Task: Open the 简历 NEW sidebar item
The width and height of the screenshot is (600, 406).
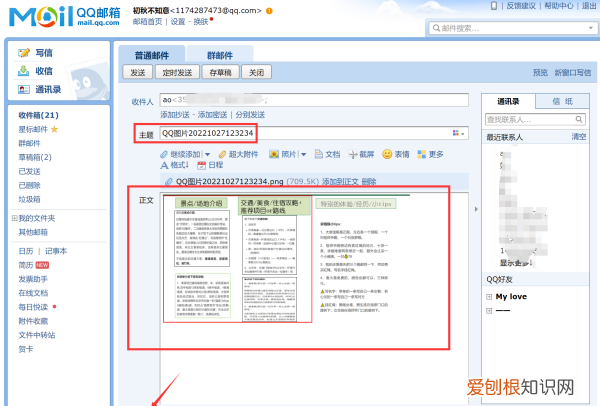Action: (34, 265)
